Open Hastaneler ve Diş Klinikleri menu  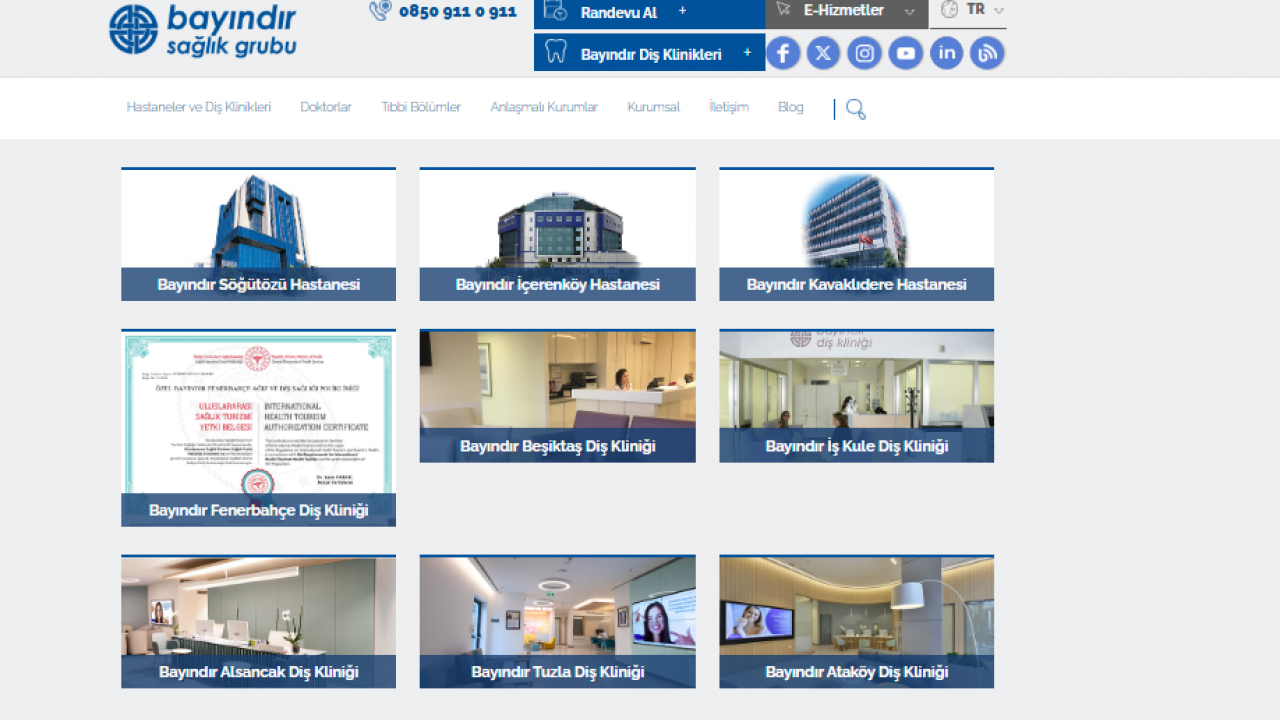tap(198, 107)
